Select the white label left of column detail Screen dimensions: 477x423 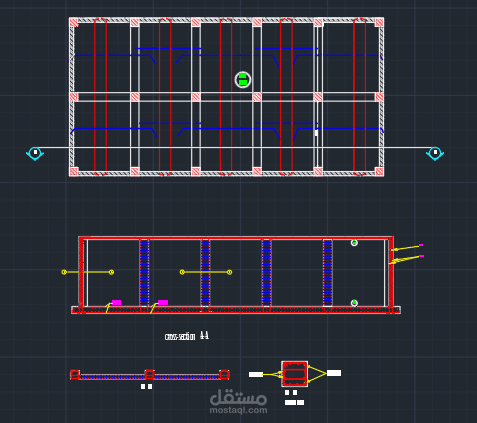[256, 375]
